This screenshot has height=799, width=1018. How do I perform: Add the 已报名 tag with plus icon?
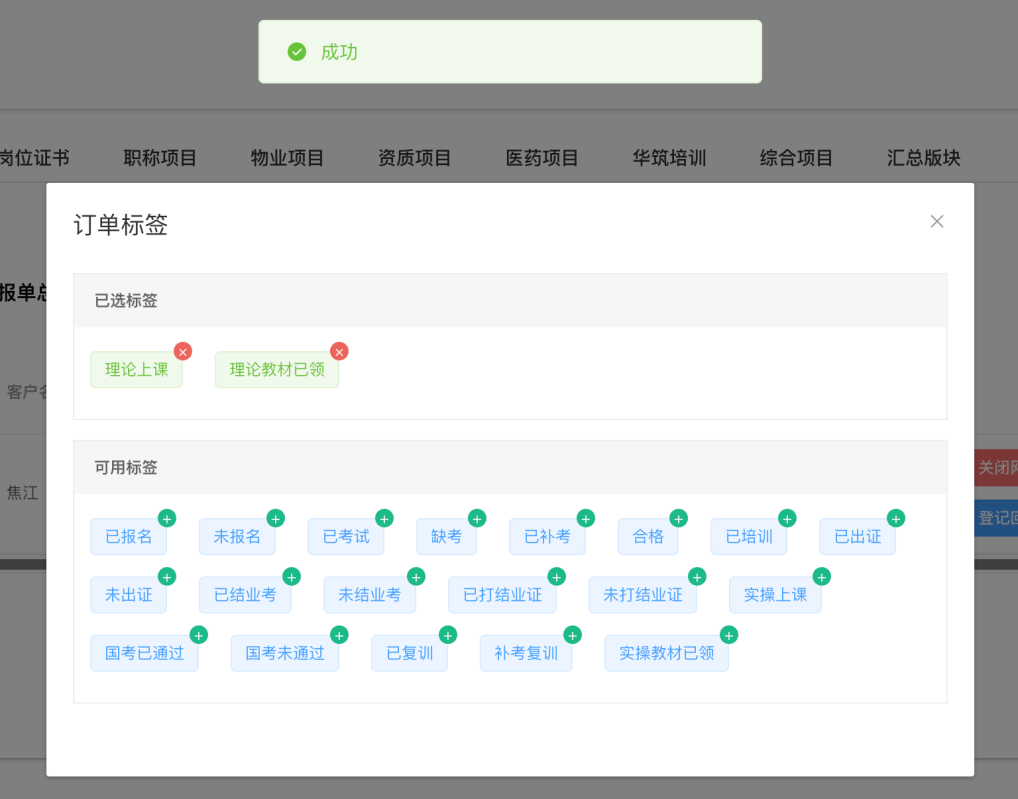tap(167, 518)
